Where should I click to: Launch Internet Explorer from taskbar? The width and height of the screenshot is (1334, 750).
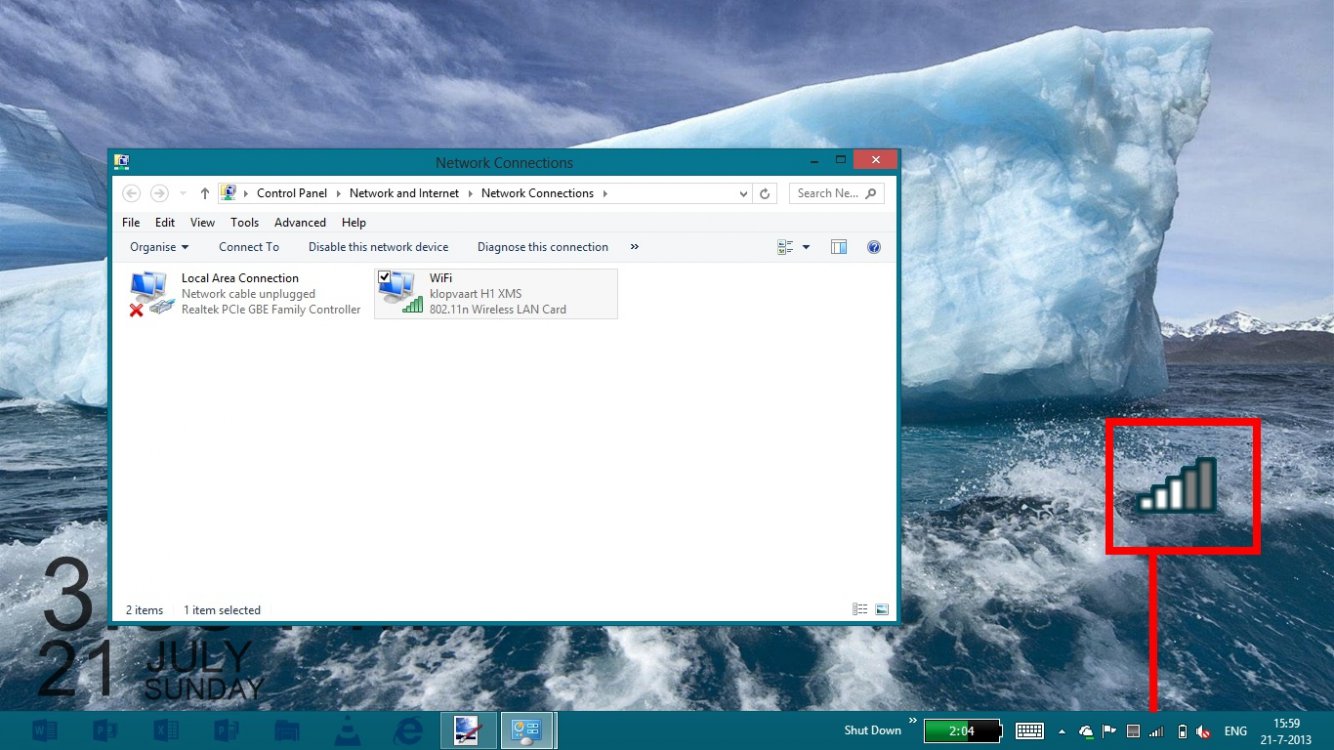point(408,731)
